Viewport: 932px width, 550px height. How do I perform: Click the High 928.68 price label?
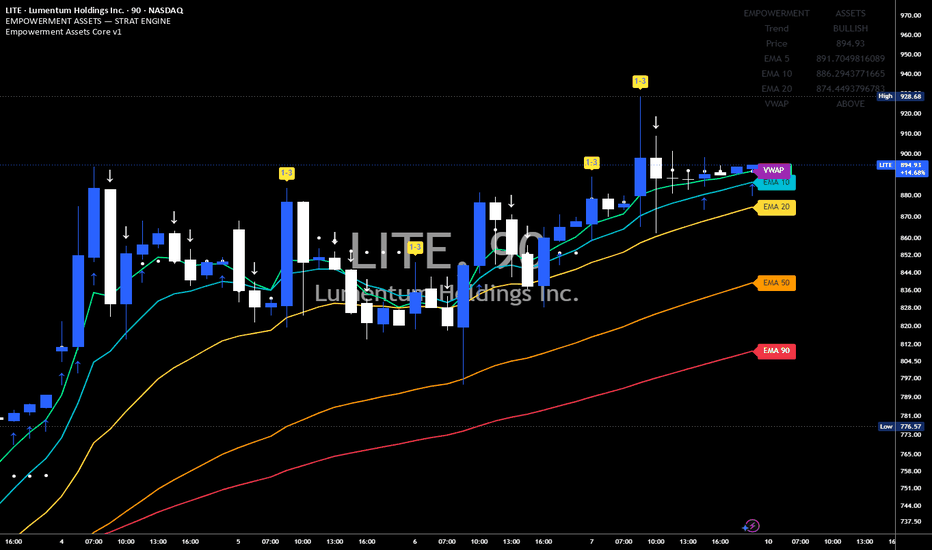(x=901, y=96)
